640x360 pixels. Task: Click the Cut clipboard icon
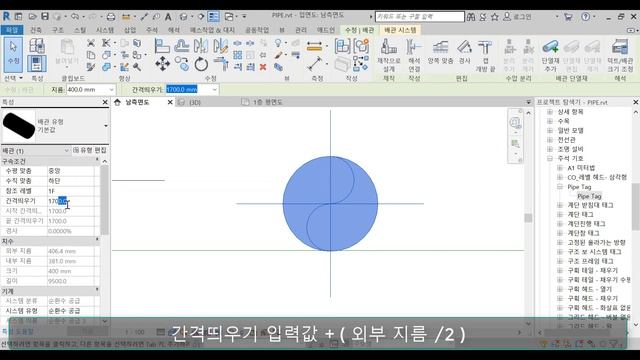(x=91, y=42)
